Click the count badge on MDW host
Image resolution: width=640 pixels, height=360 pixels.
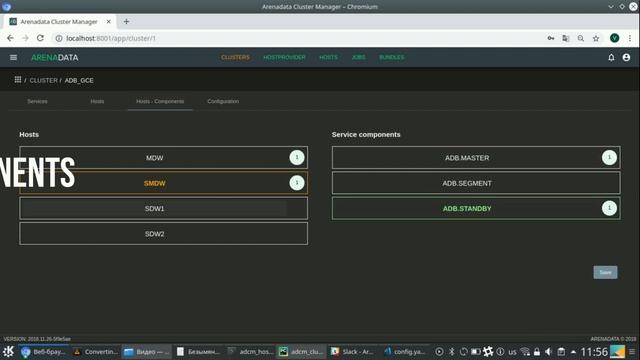click(x=297, y=157)
